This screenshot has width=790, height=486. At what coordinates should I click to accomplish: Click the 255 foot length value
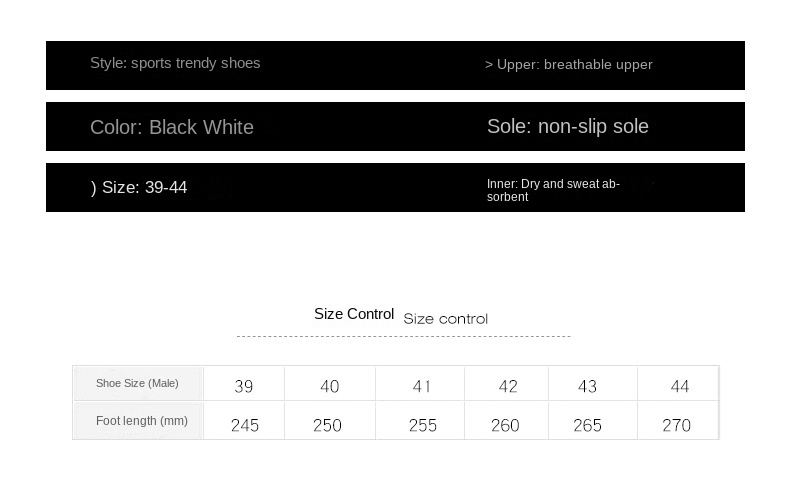pyautogui.click(x=423, y=425)
